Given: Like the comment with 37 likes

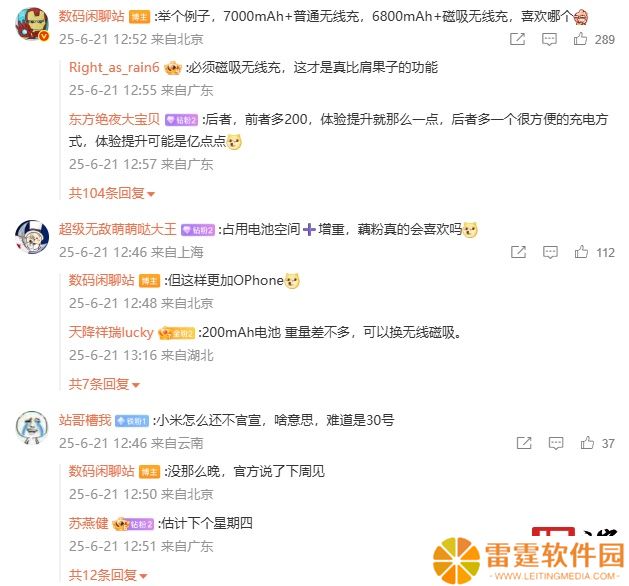Looking at the screenshot, I should 587,443.
